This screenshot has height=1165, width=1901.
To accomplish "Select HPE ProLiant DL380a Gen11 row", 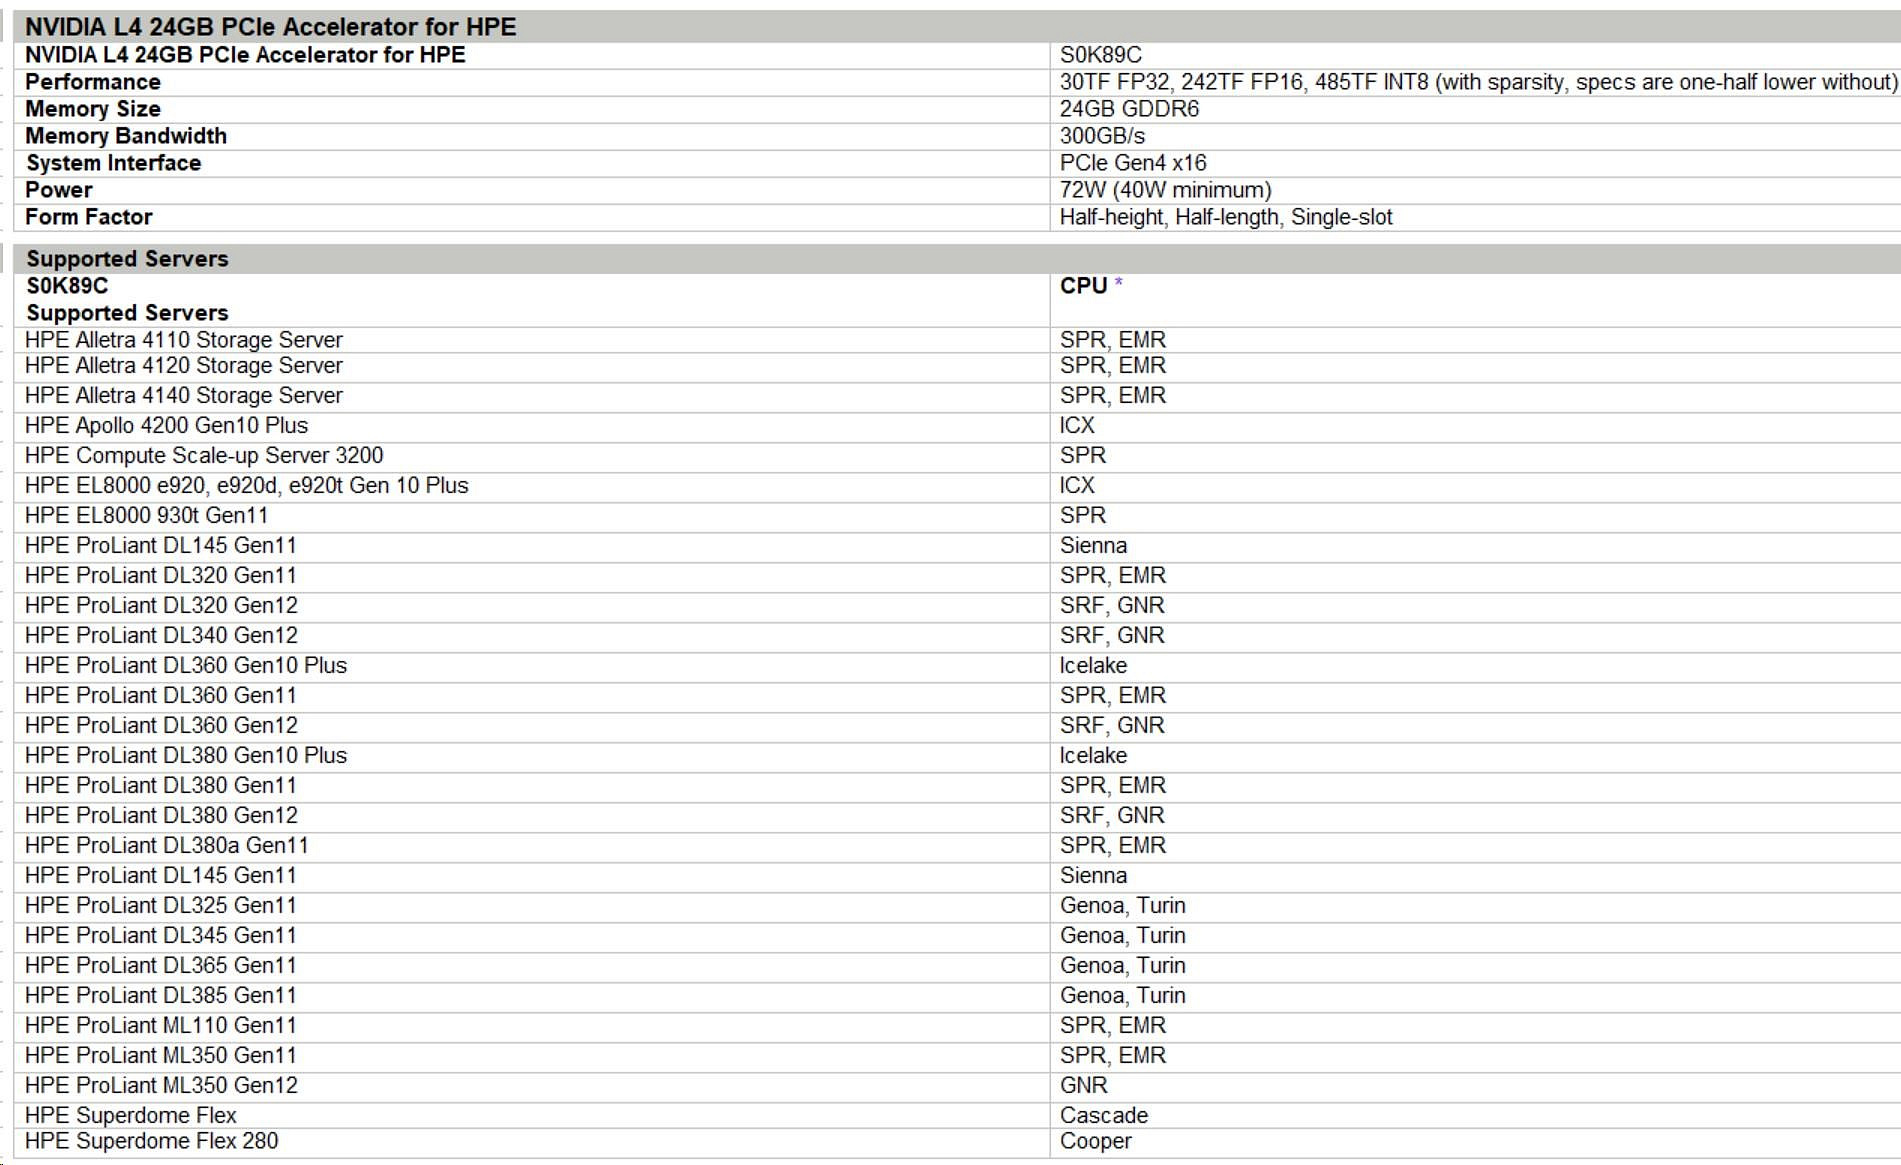I will (166, 846).
